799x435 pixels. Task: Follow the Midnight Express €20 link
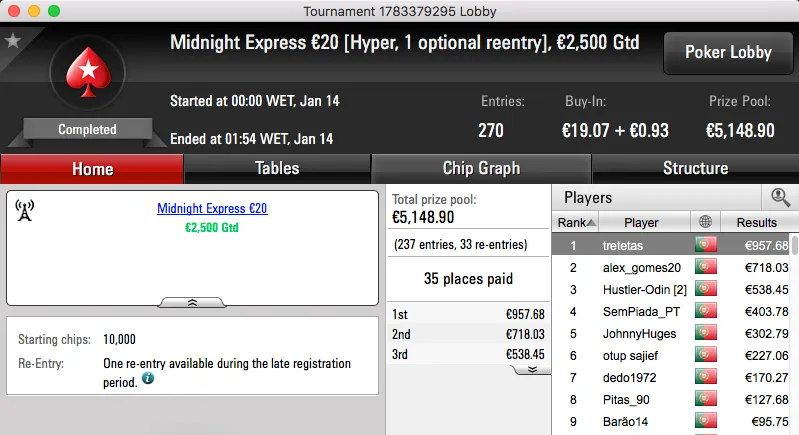tap(212, 209)
